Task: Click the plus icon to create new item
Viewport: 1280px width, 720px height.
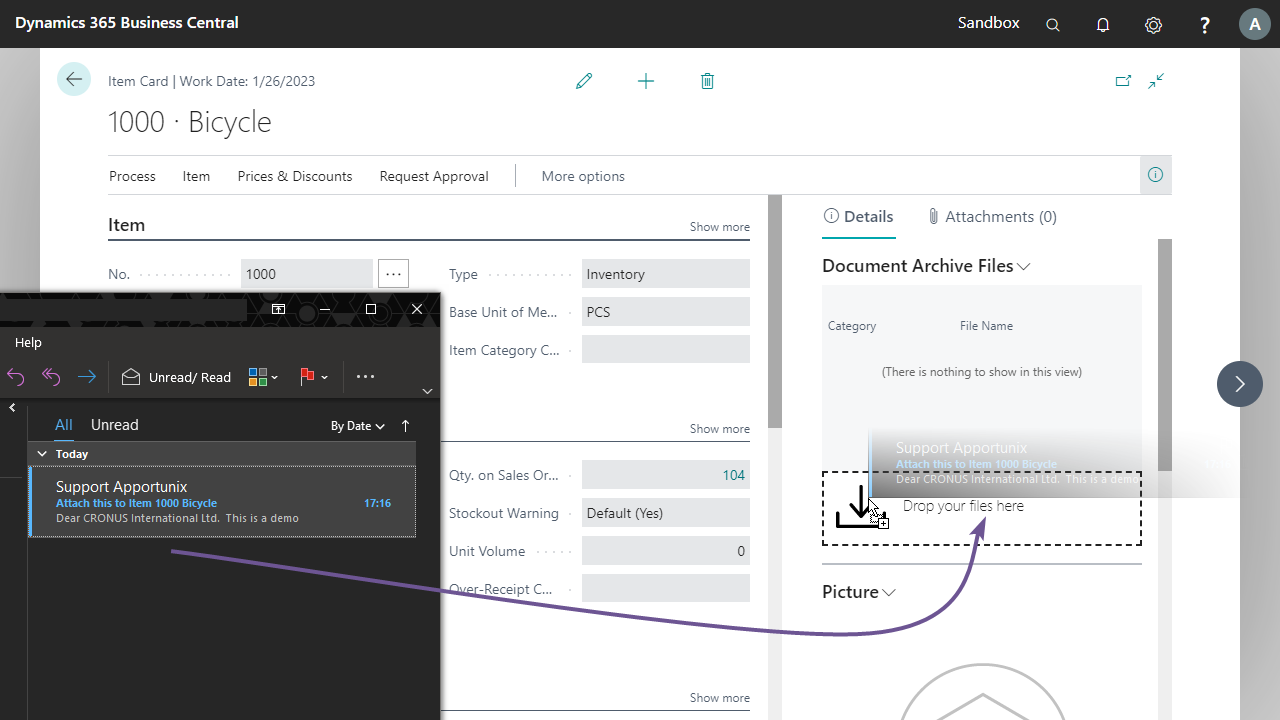Action: click(x=646, y=81)
